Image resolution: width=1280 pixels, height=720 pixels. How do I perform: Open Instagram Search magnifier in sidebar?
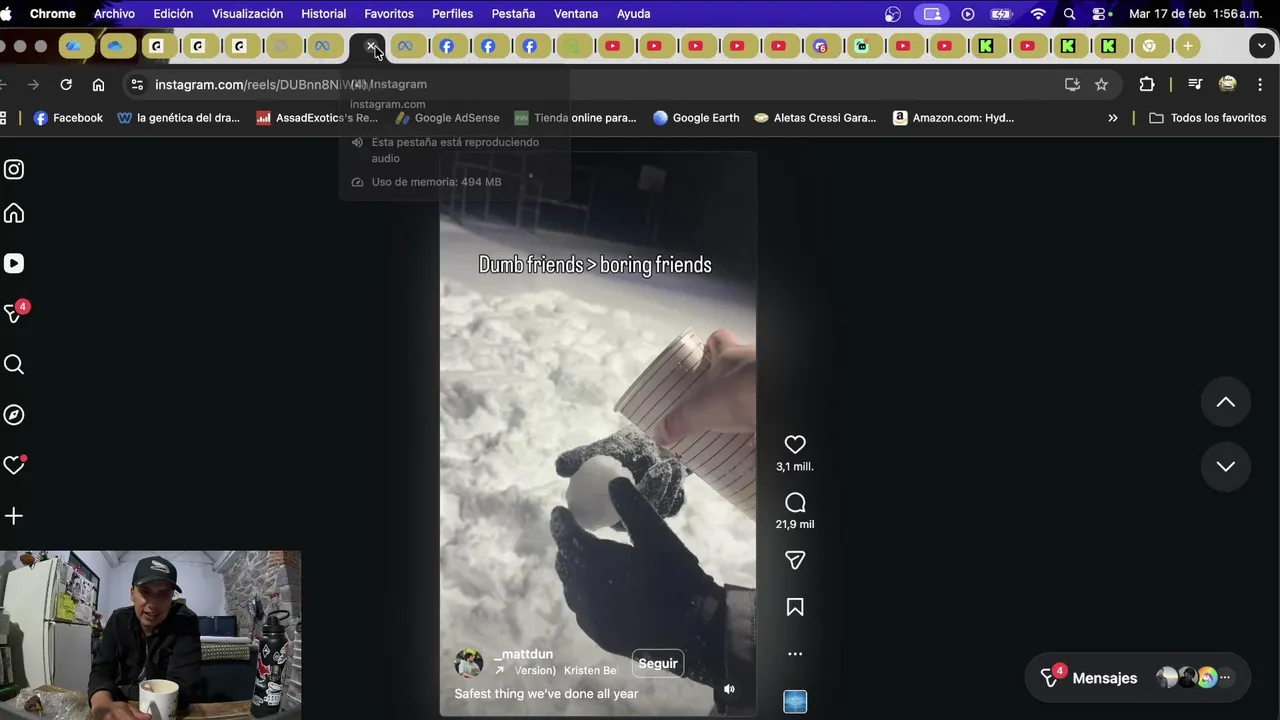pos(14,365)
